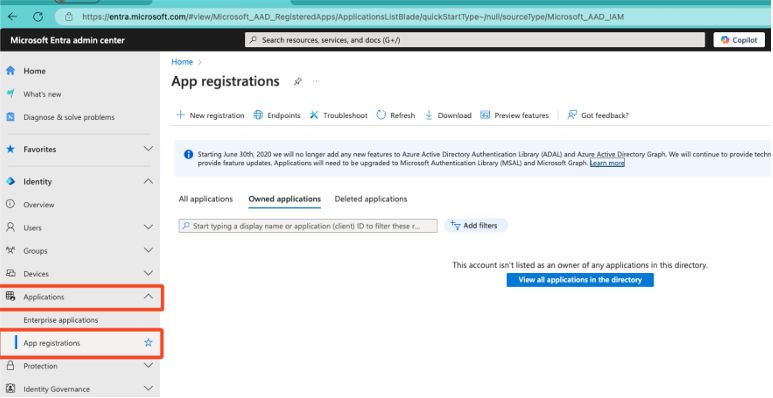Expand the Favorites section chevron

148,149
